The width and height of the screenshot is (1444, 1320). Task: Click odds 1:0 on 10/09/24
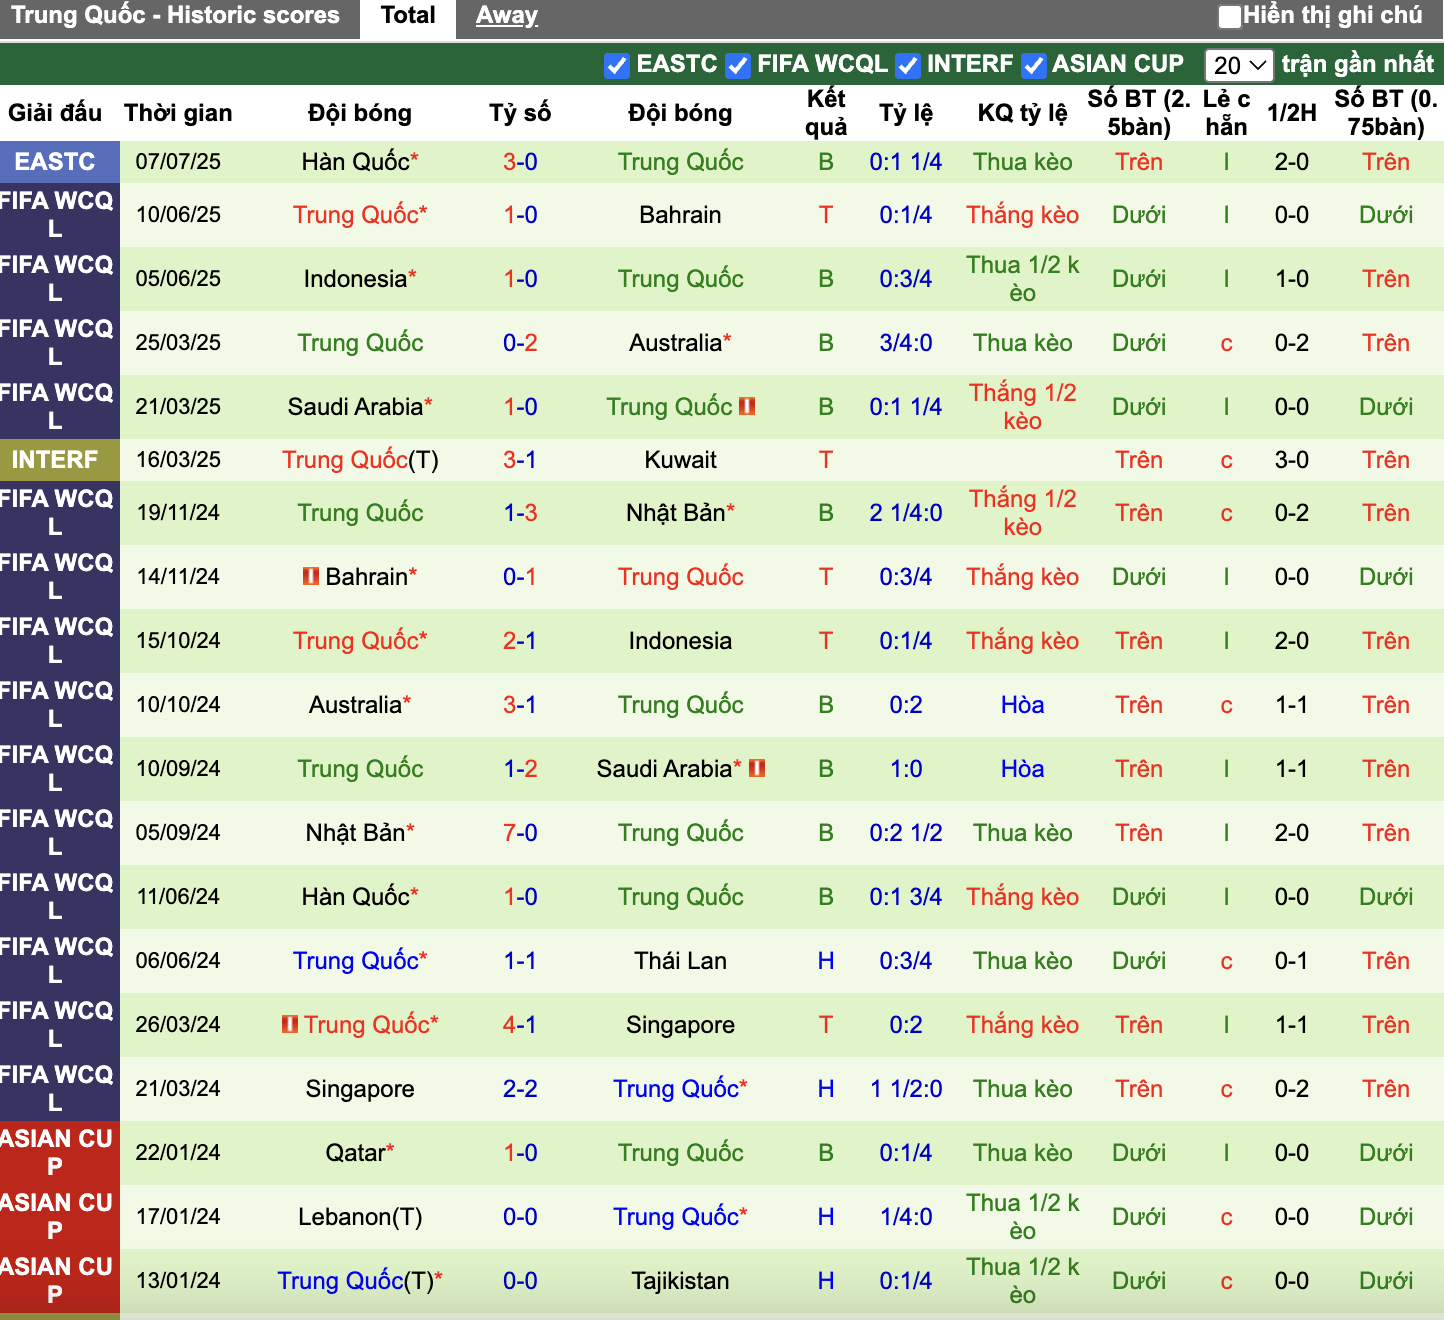click(x=906, y=769)
